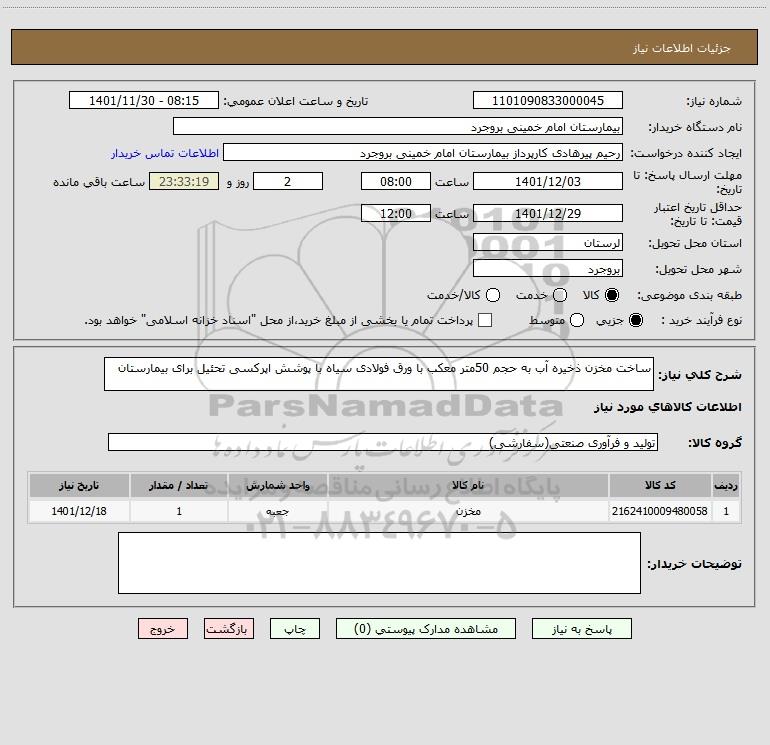Click the announcement date field 1401/11/30 - 08:15
770x745 pixels.
144,100
